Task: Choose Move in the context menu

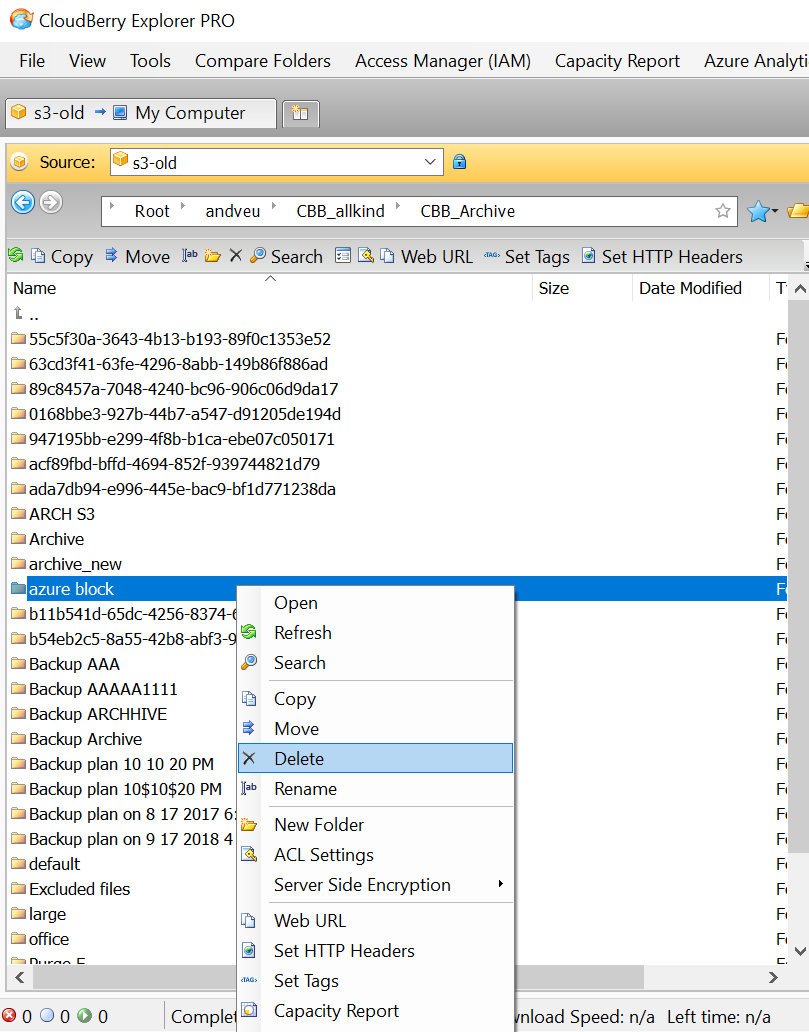Action: (x=375, y=729)
